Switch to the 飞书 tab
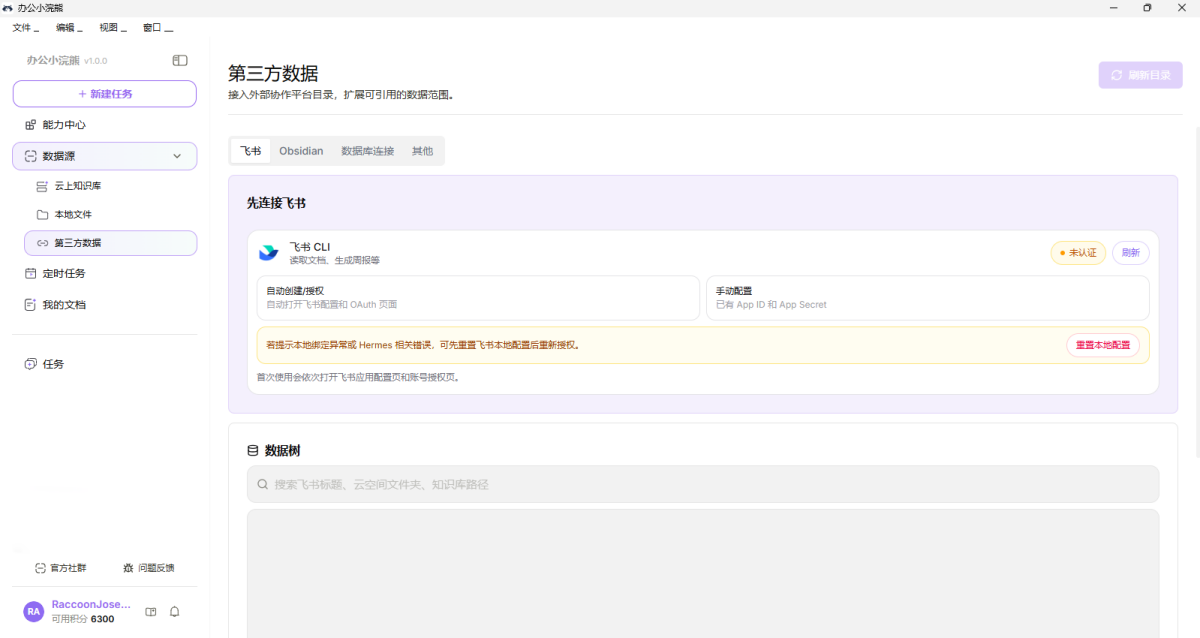This screenshot has height=638, width=1200. coord(250,151)
